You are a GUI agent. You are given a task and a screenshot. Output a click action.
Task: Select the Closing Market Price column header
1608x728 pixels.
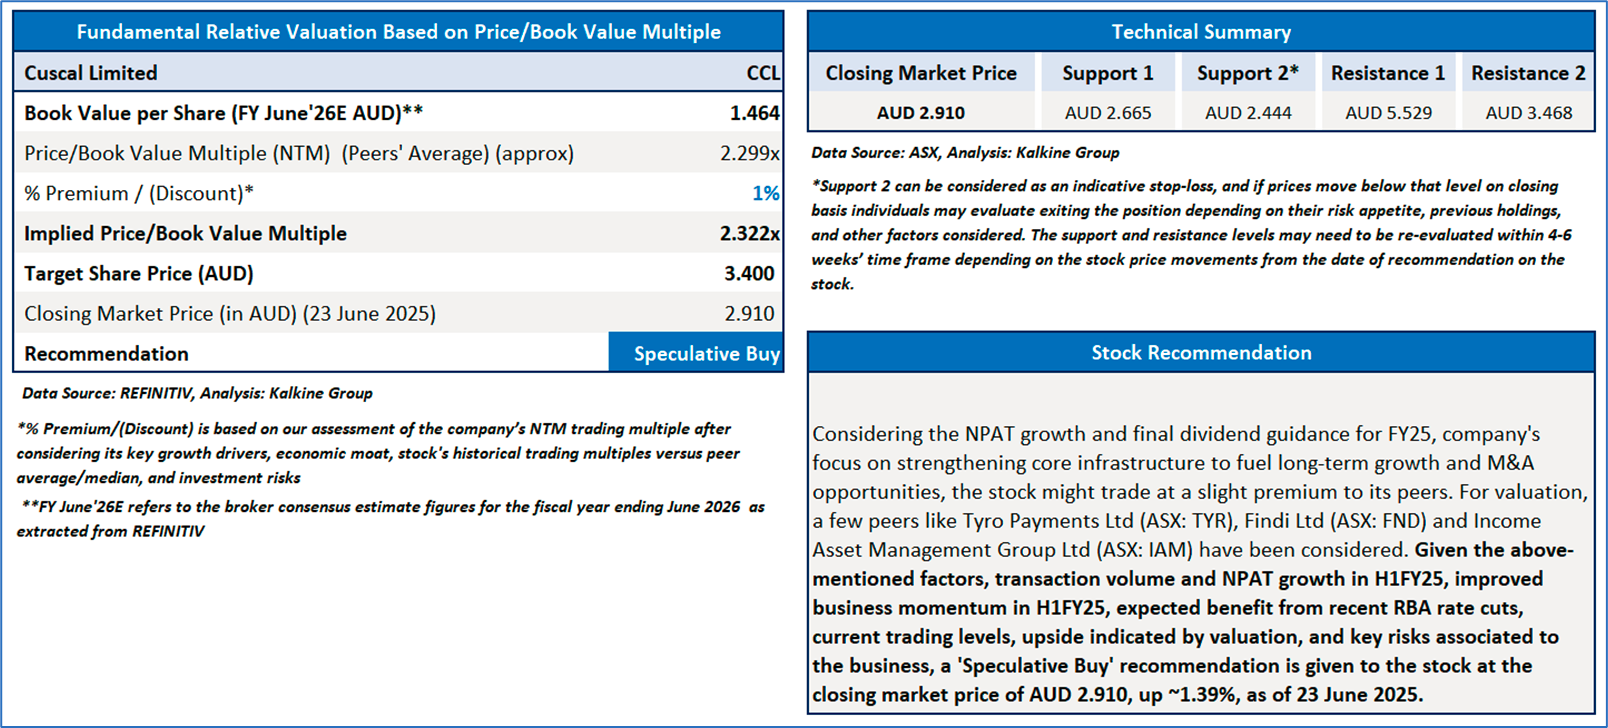921,73
